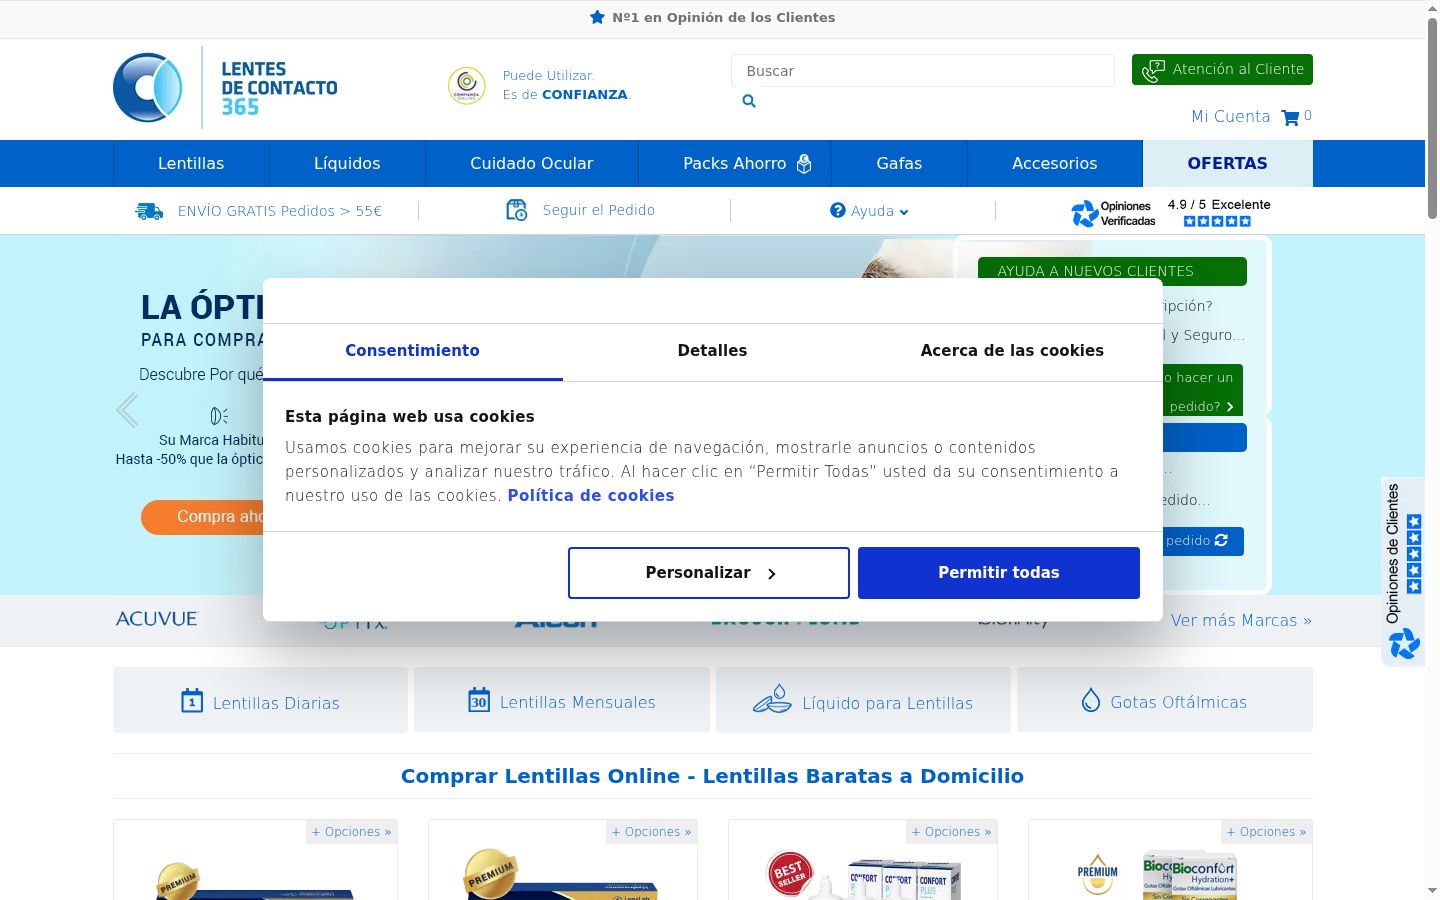Click the Buscar search field
The width and height of the screenshot is (1440, 900).
923,71
